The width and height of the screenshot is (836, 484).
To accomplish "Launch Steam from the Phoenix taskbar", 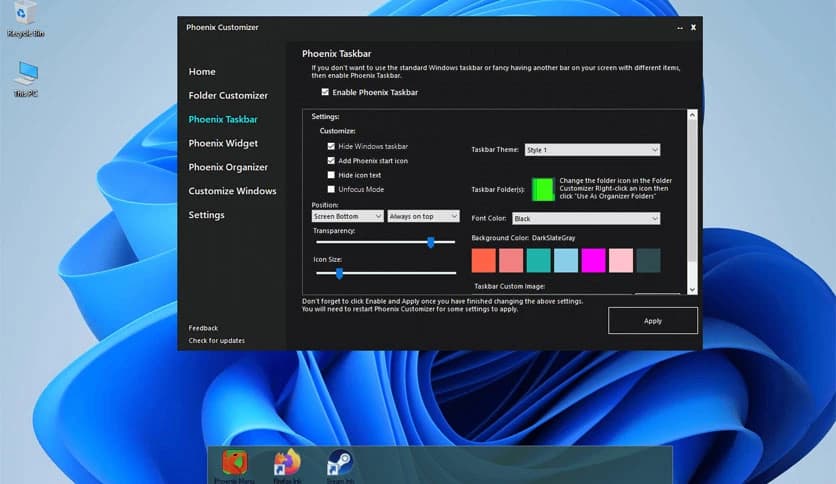I will [x=340, y=463].
